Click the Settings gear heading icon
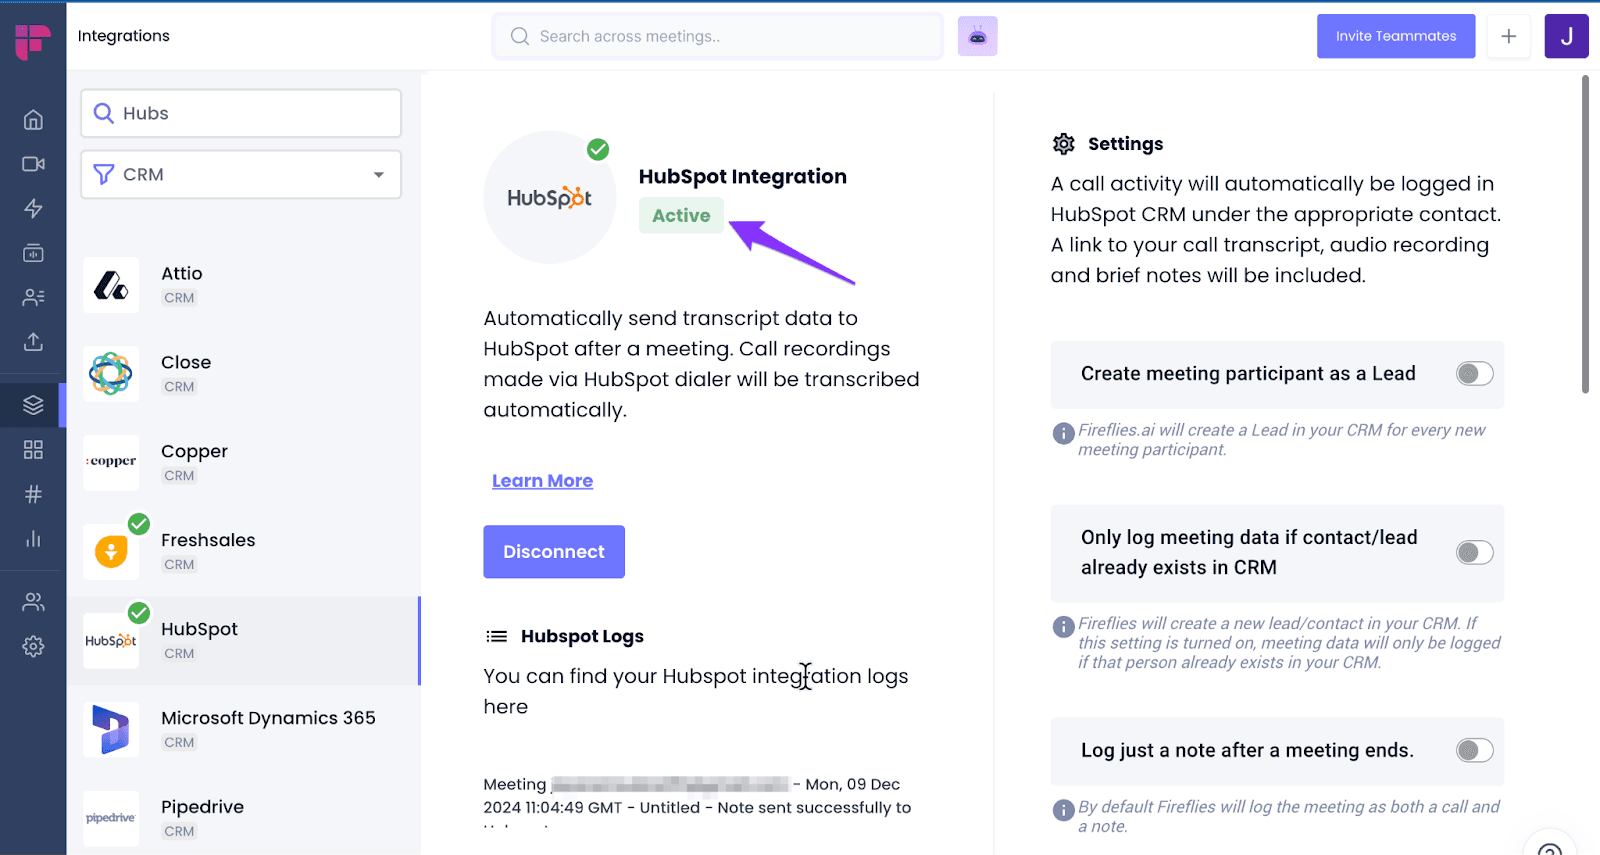Screen dimensions: 1600x855 [x=1064, y=144]
